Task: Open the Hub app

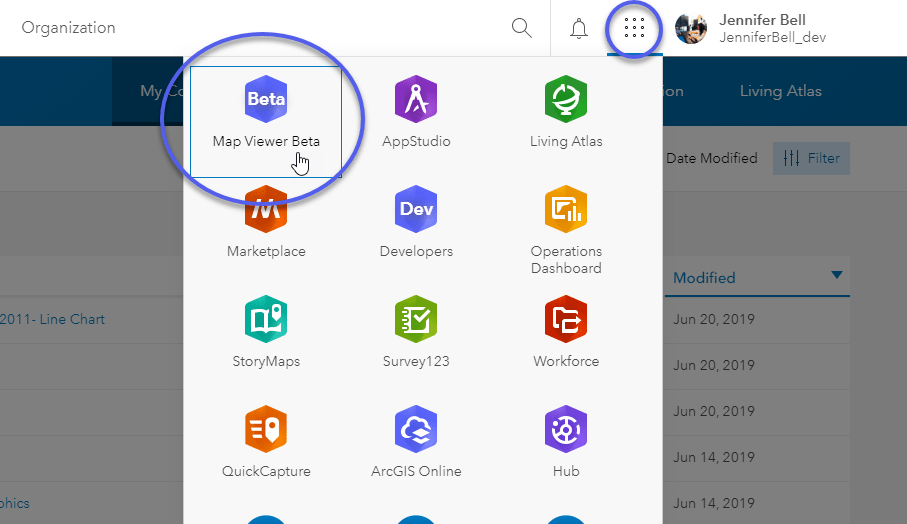Action: (x=566, y=442)
